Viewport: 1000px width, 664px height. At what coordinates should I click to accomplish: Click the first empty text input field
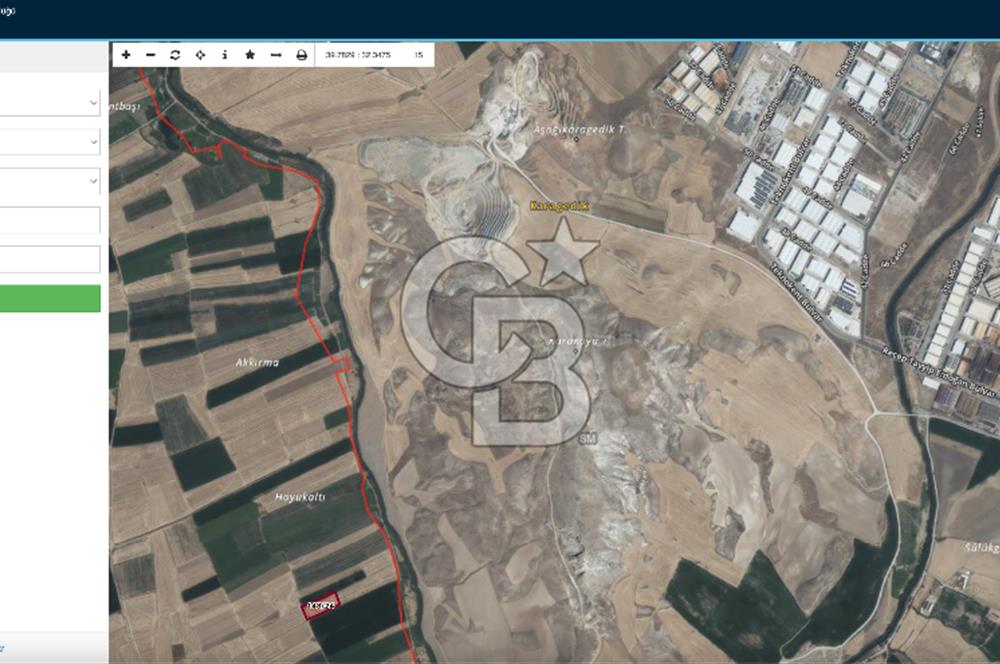coord(50,220)
